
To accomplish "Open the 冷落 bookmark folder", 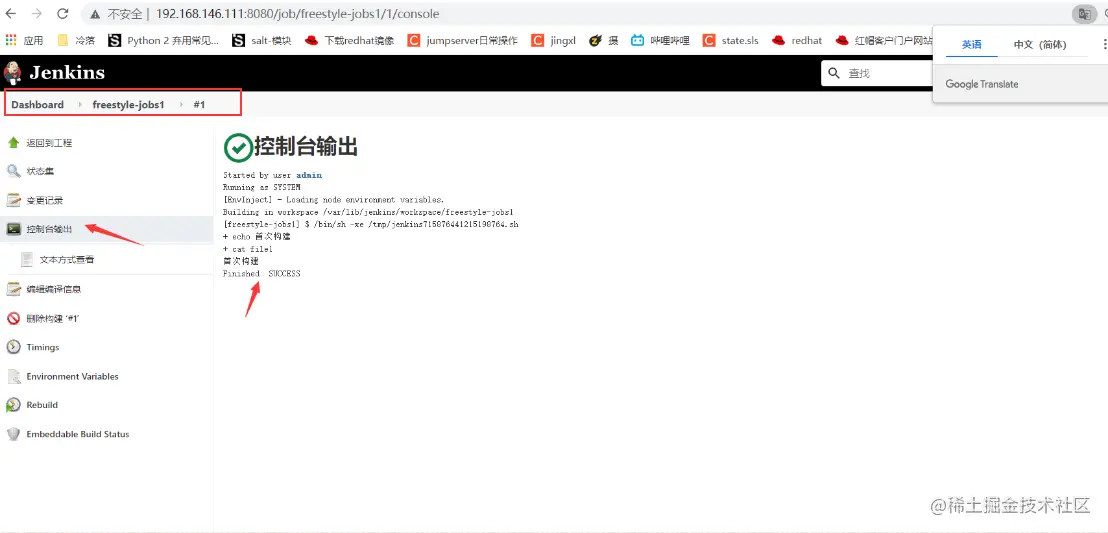I will 76,40.
